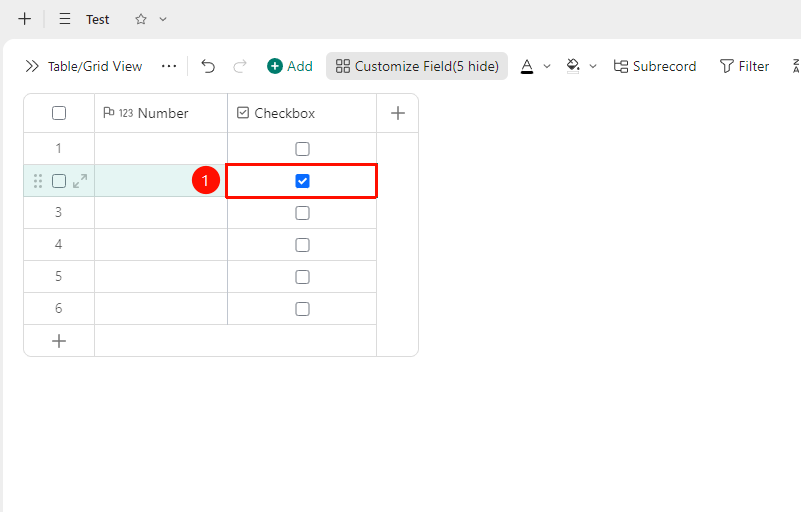
Task: Select the Number column header
Action: point(161,113)
